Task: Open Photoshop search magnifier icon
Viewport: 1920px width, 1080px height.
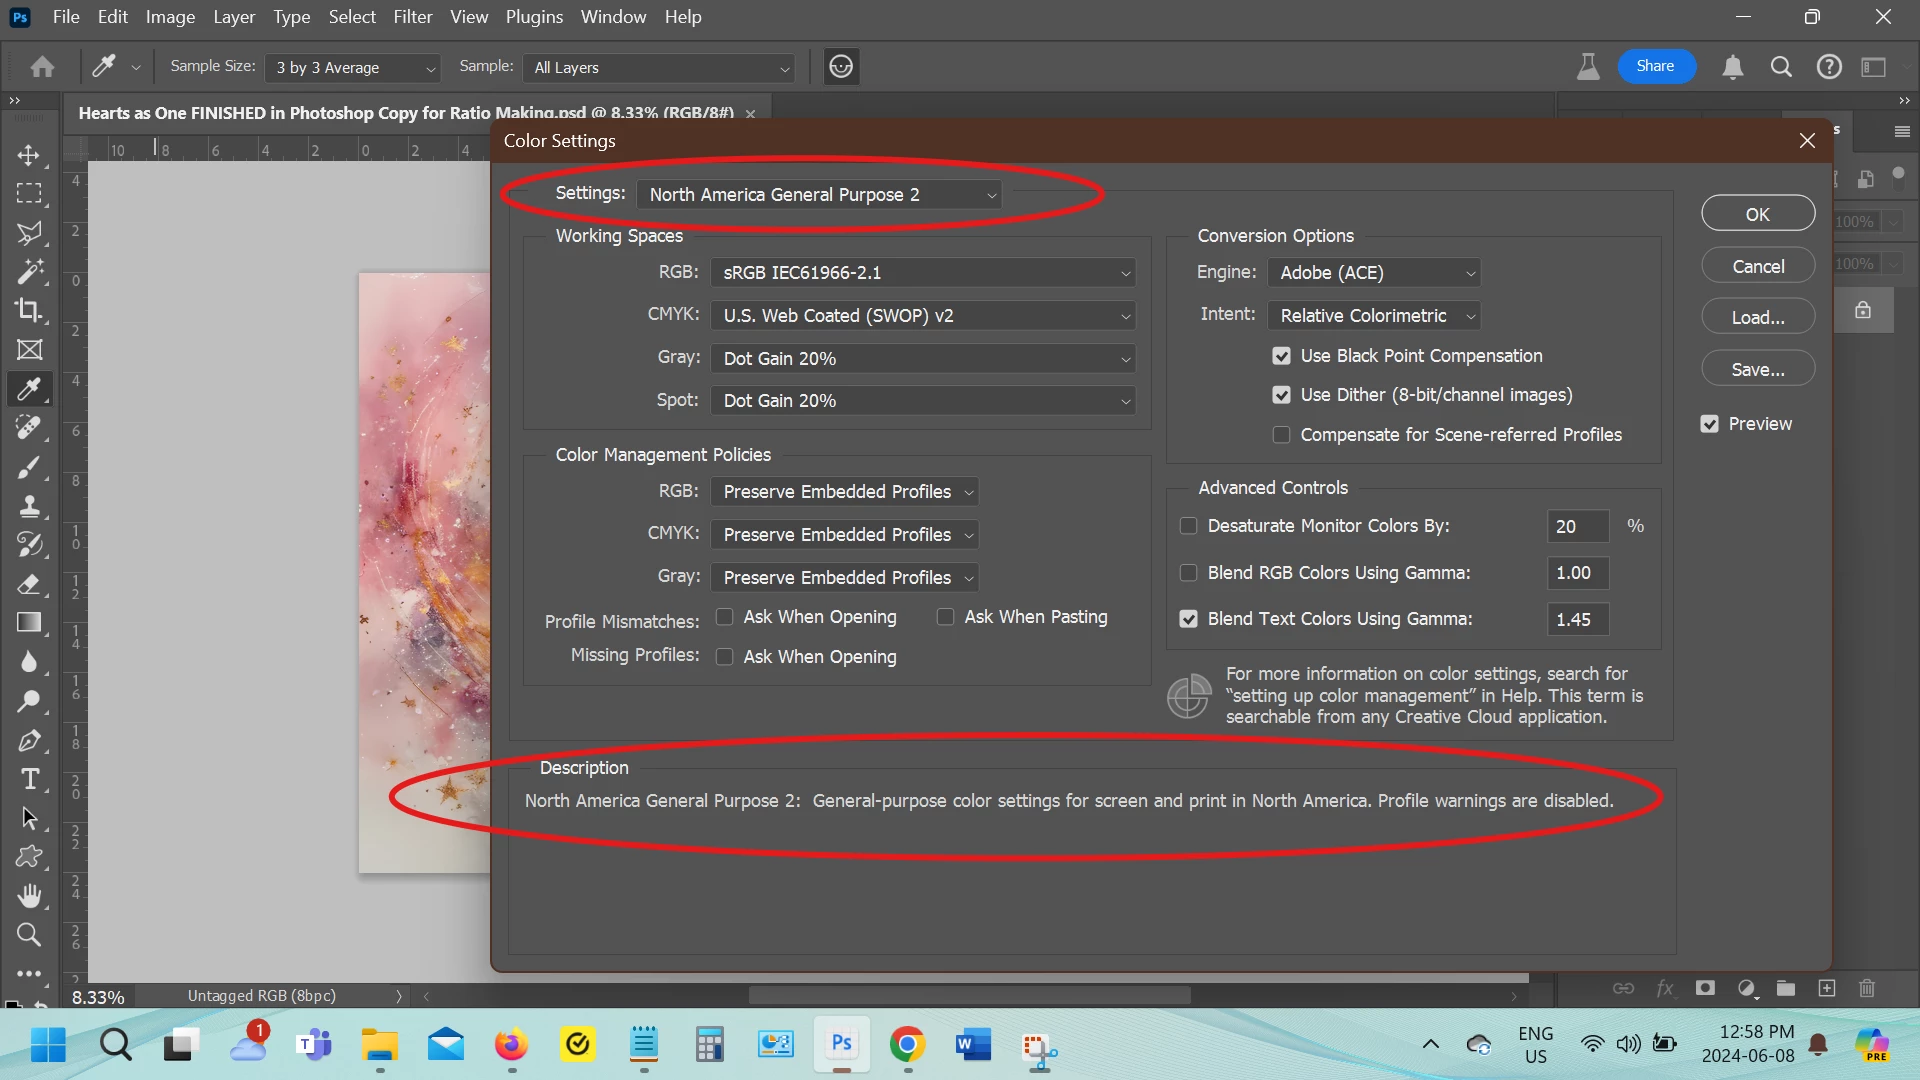Action: [1781, 67]
